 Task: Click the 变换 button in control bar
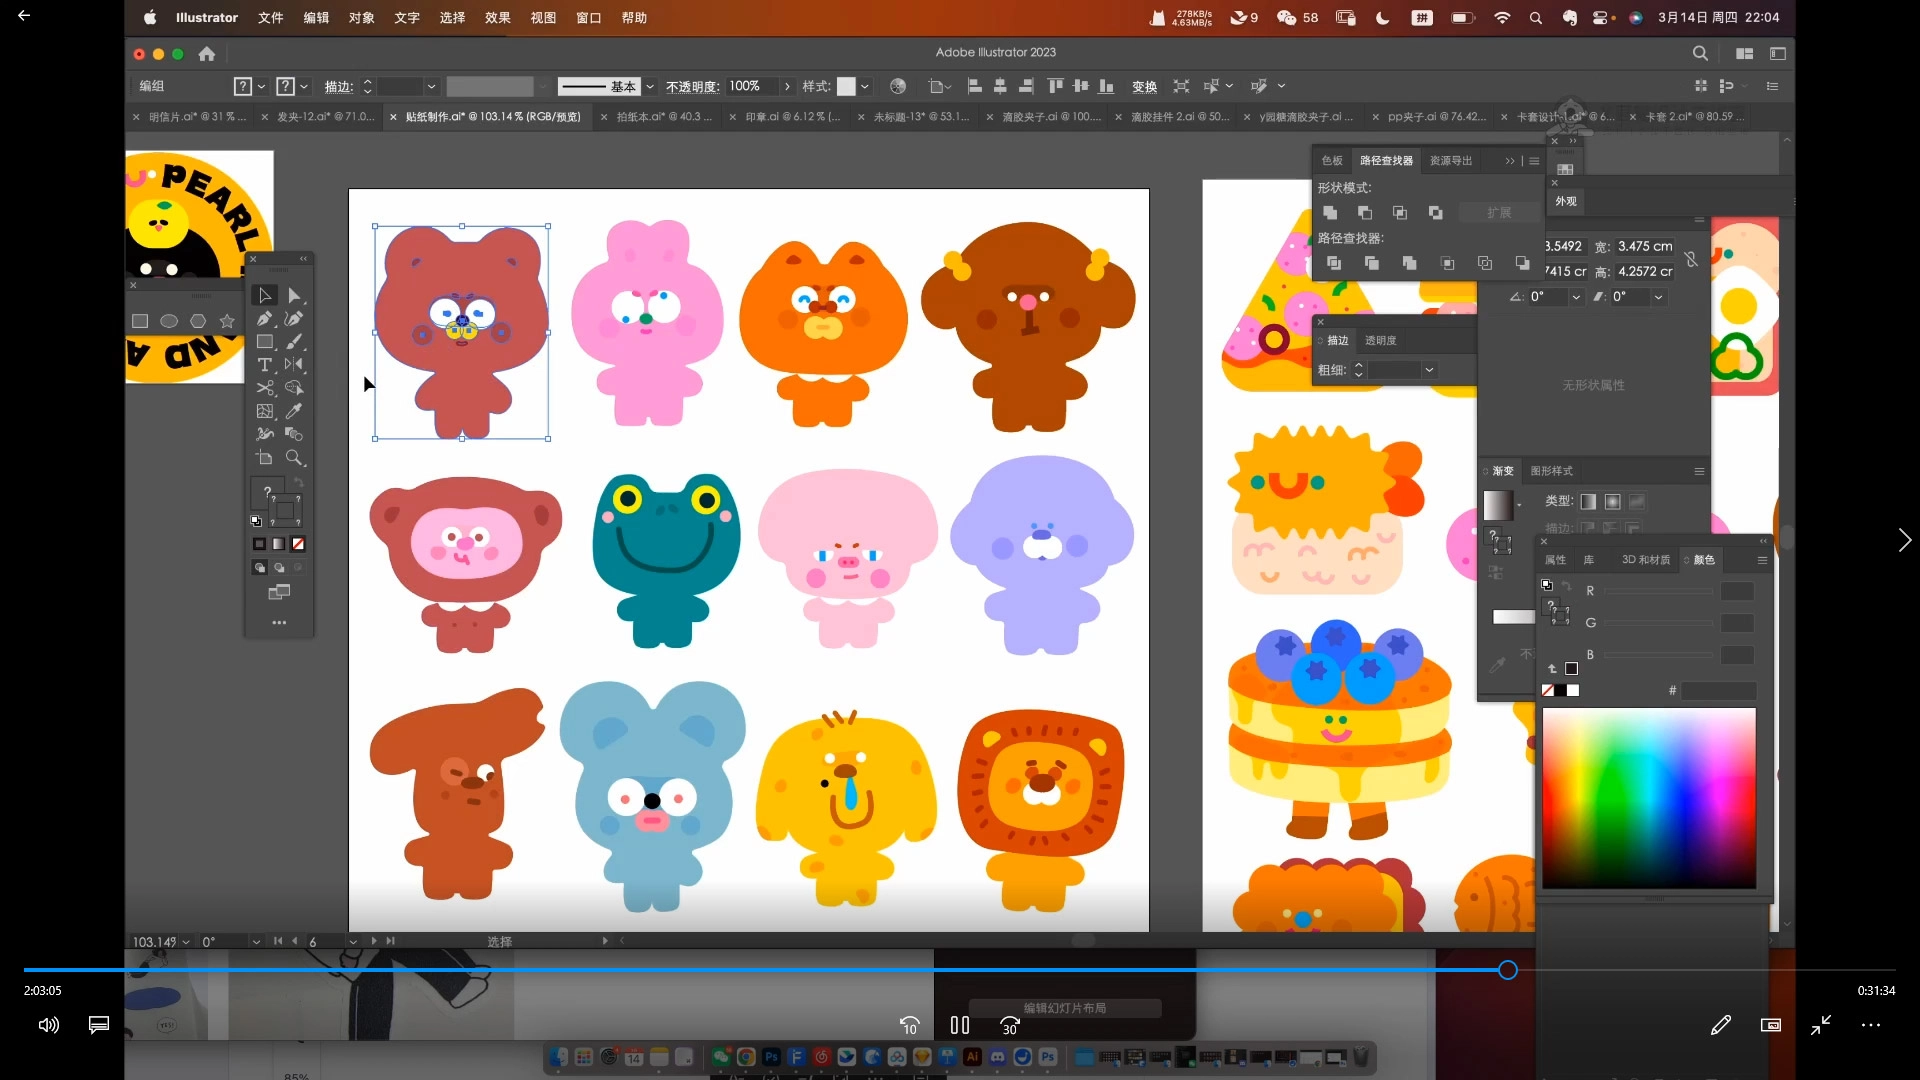[x=1144, y=87]
